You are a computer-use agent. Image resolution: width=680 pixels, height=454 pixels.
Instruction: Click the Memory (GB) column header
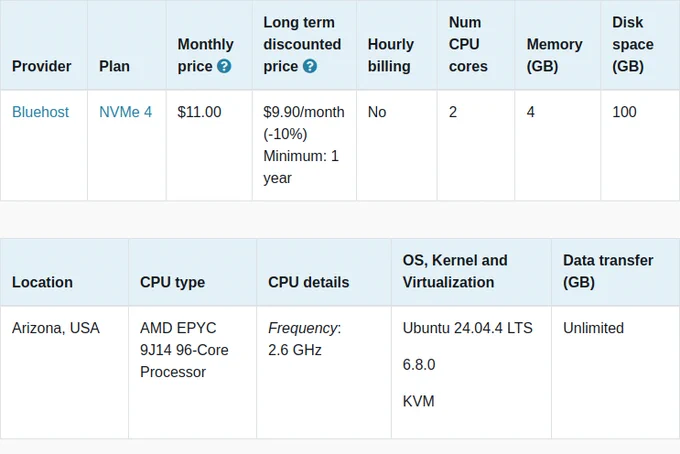(x=554, y=55)
